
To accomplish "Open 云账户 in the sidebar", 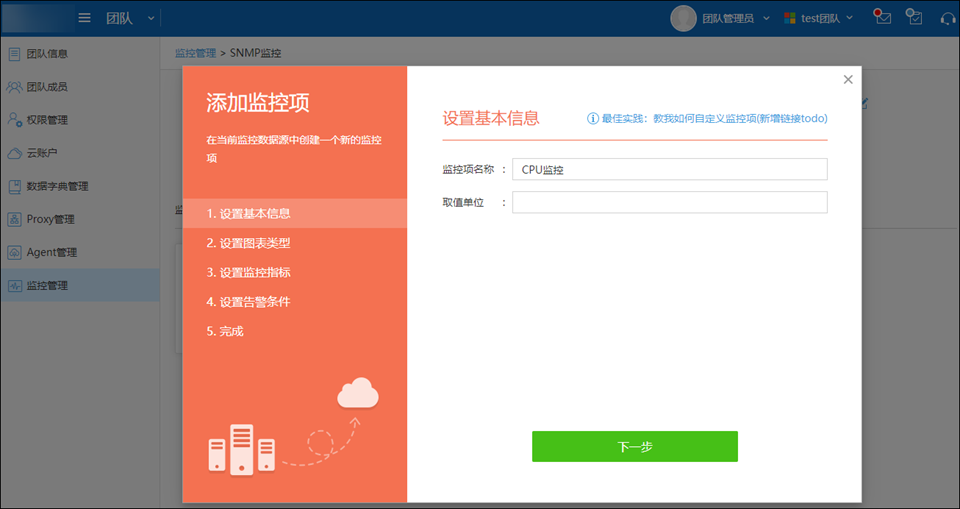I will (x=80, y=153).
